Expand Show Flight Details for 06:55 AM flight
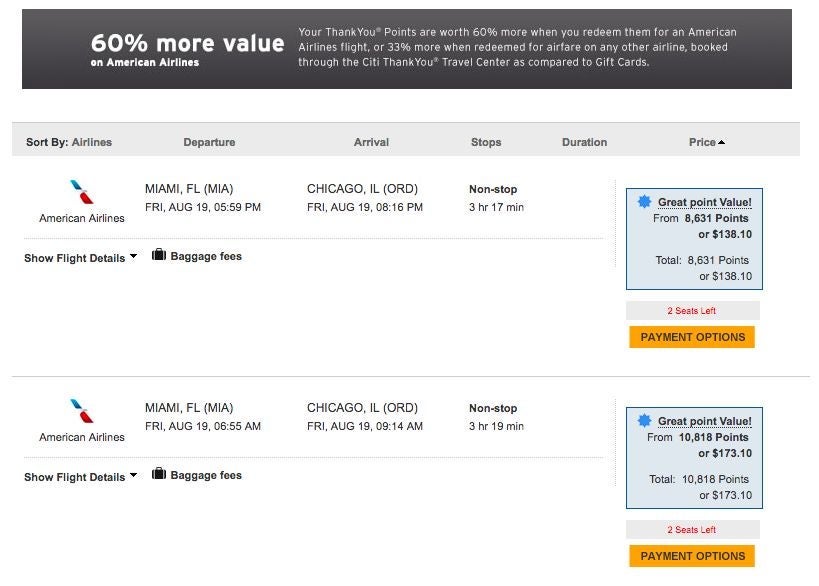Image resolution: width=819 pixels, height=586 pixels. pos(80,477)
